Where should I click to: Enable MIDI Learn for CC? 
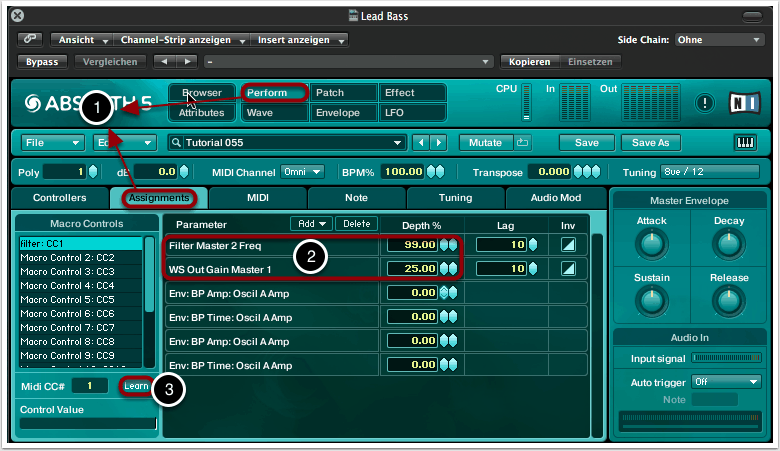[x=136, y=386]
